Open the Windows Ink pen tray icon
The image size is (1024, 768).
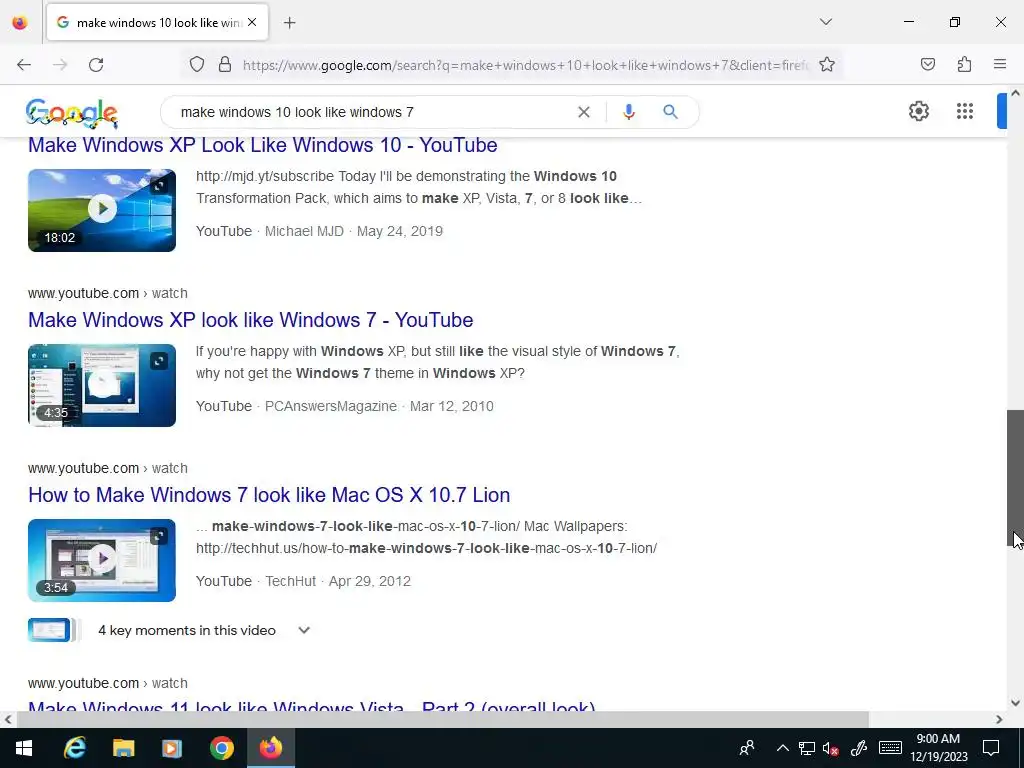click(x=859, y=748)
